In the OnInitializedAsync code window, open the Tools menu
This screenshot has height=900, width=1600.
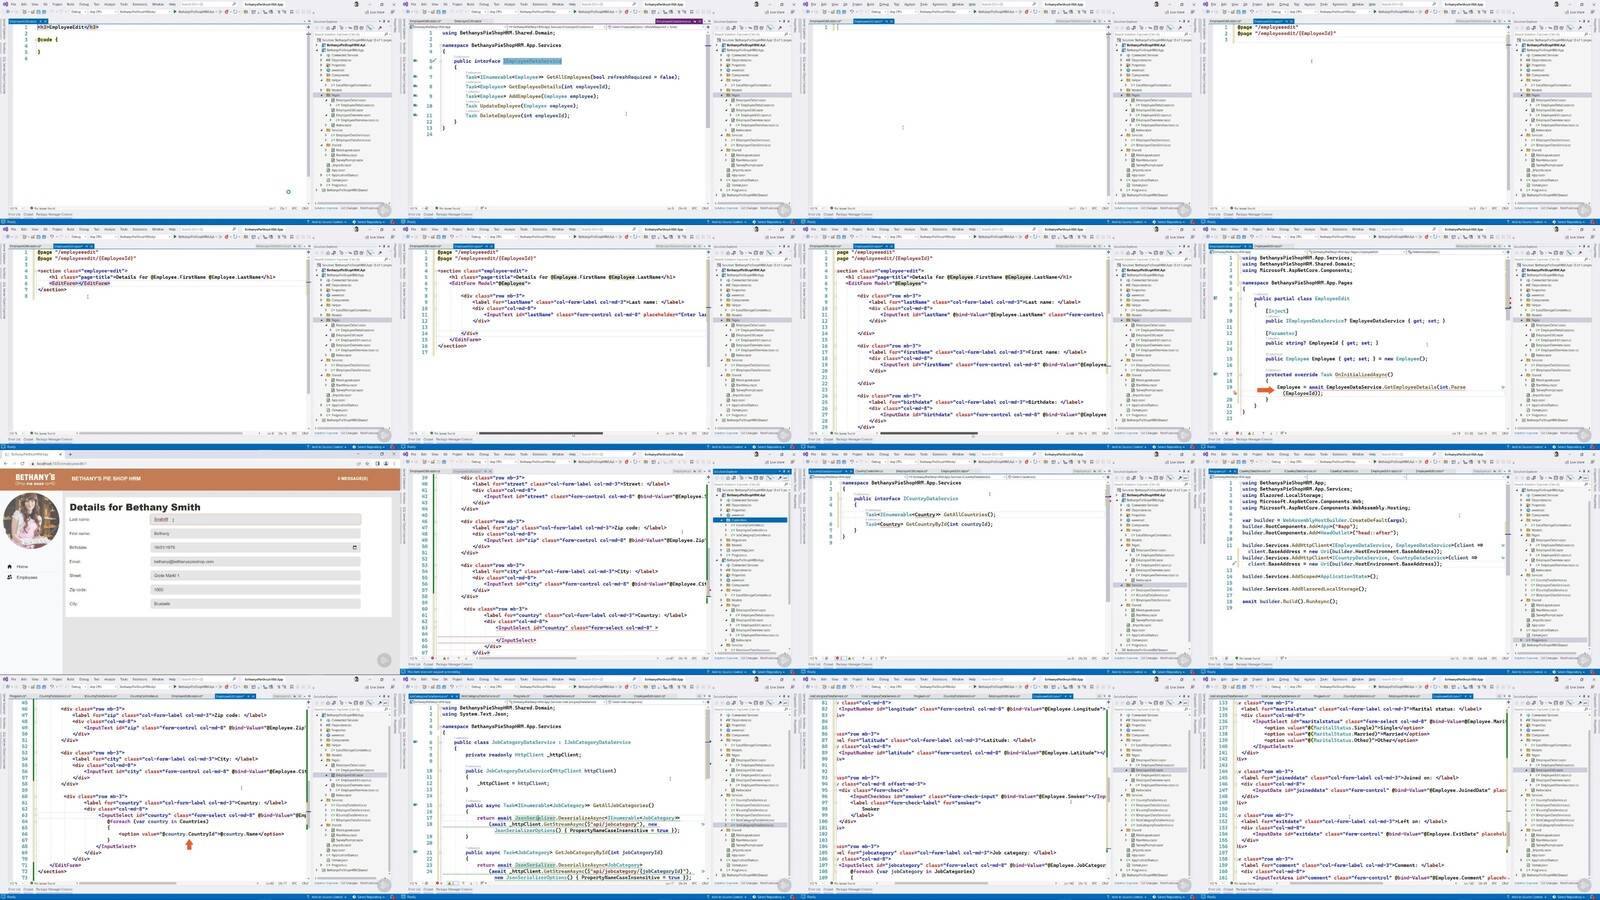(x=1325, y=229)
